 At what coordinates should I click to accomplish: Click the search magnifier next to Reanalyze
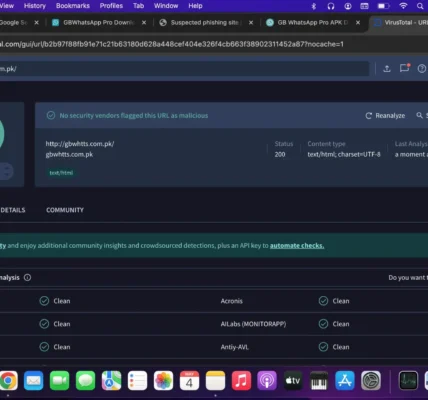(419, 115)
